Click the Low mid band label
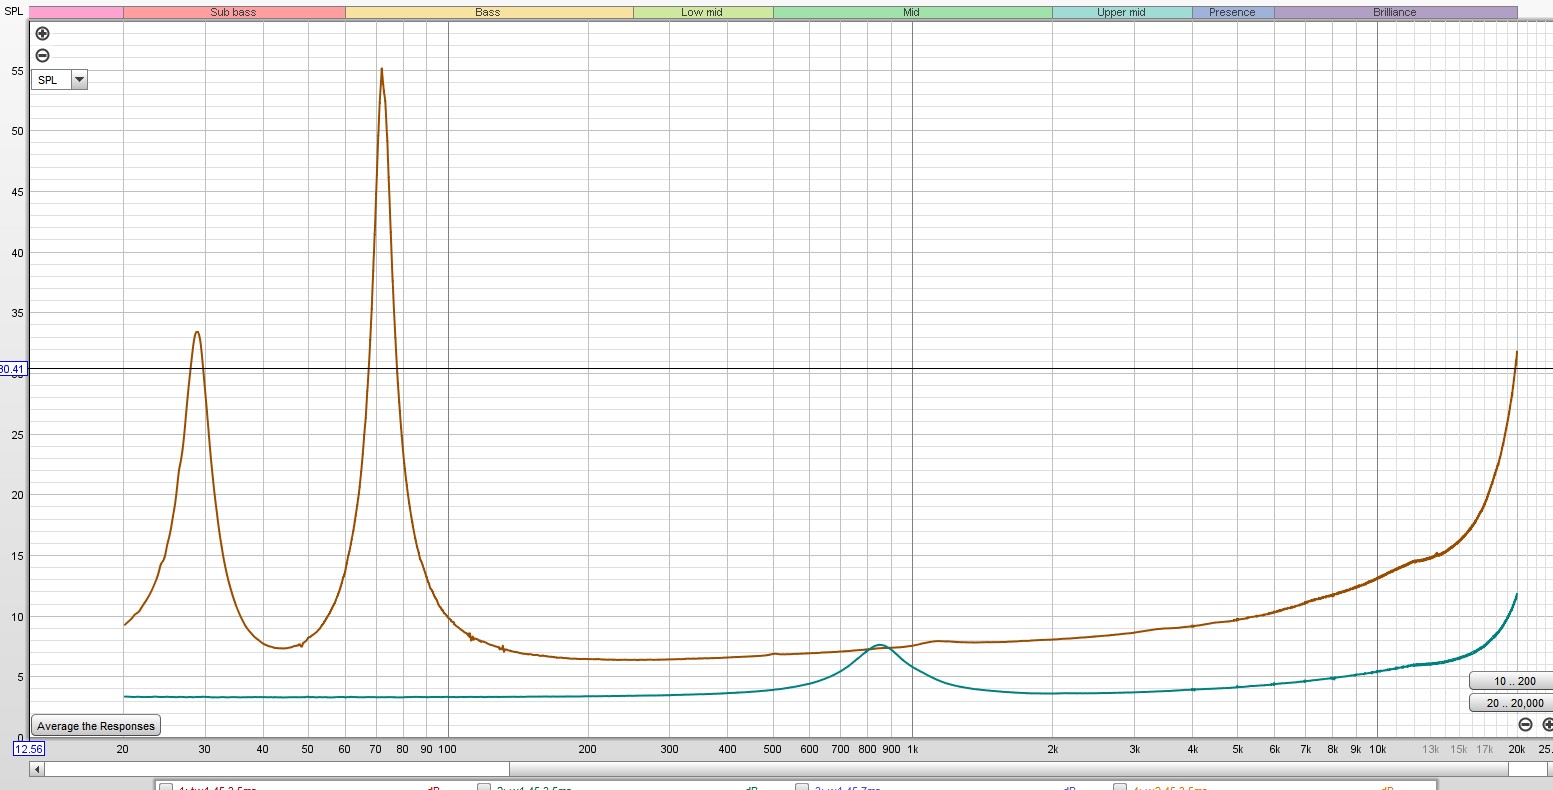1553x790 pixels. coord(702,12)
